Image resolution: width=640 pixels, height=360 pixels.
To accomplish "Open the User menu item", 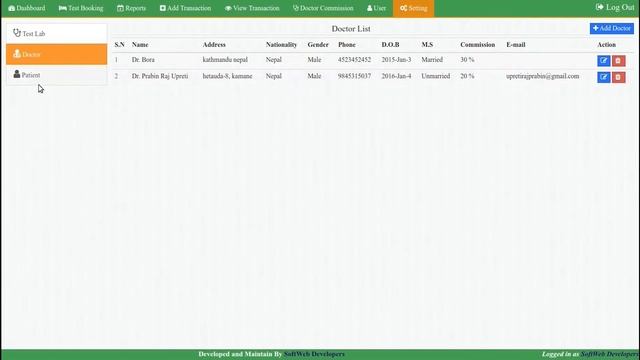I will coord(376,8).
